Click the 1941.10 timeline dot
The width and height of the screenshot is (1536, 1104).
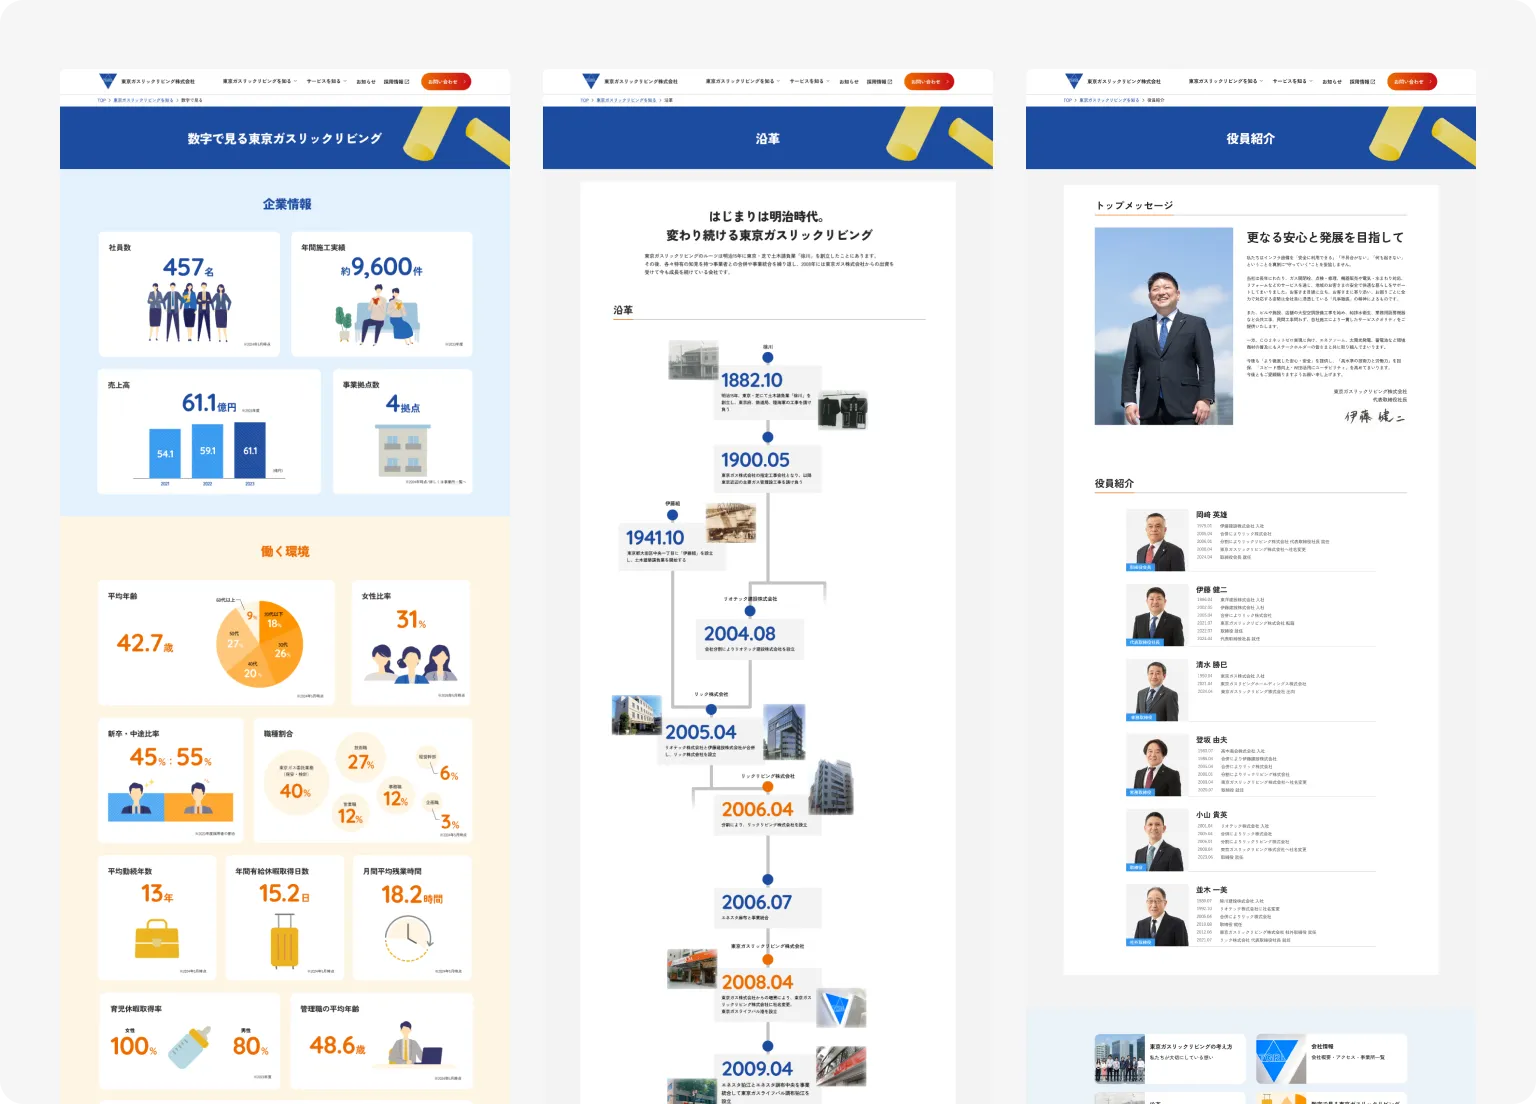tap(673, 515)
